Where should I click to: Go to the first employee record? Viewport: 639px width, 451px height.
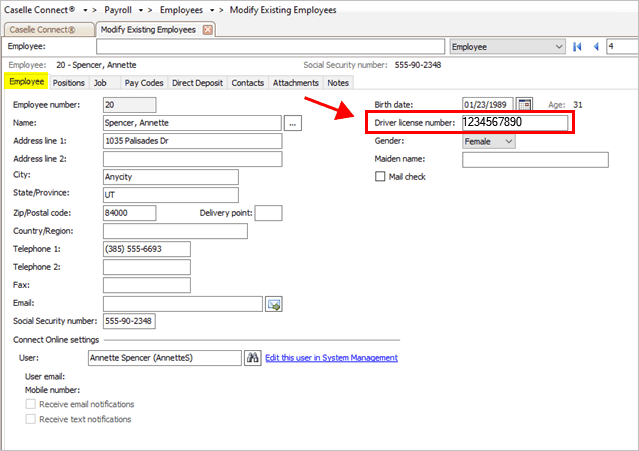577,46
